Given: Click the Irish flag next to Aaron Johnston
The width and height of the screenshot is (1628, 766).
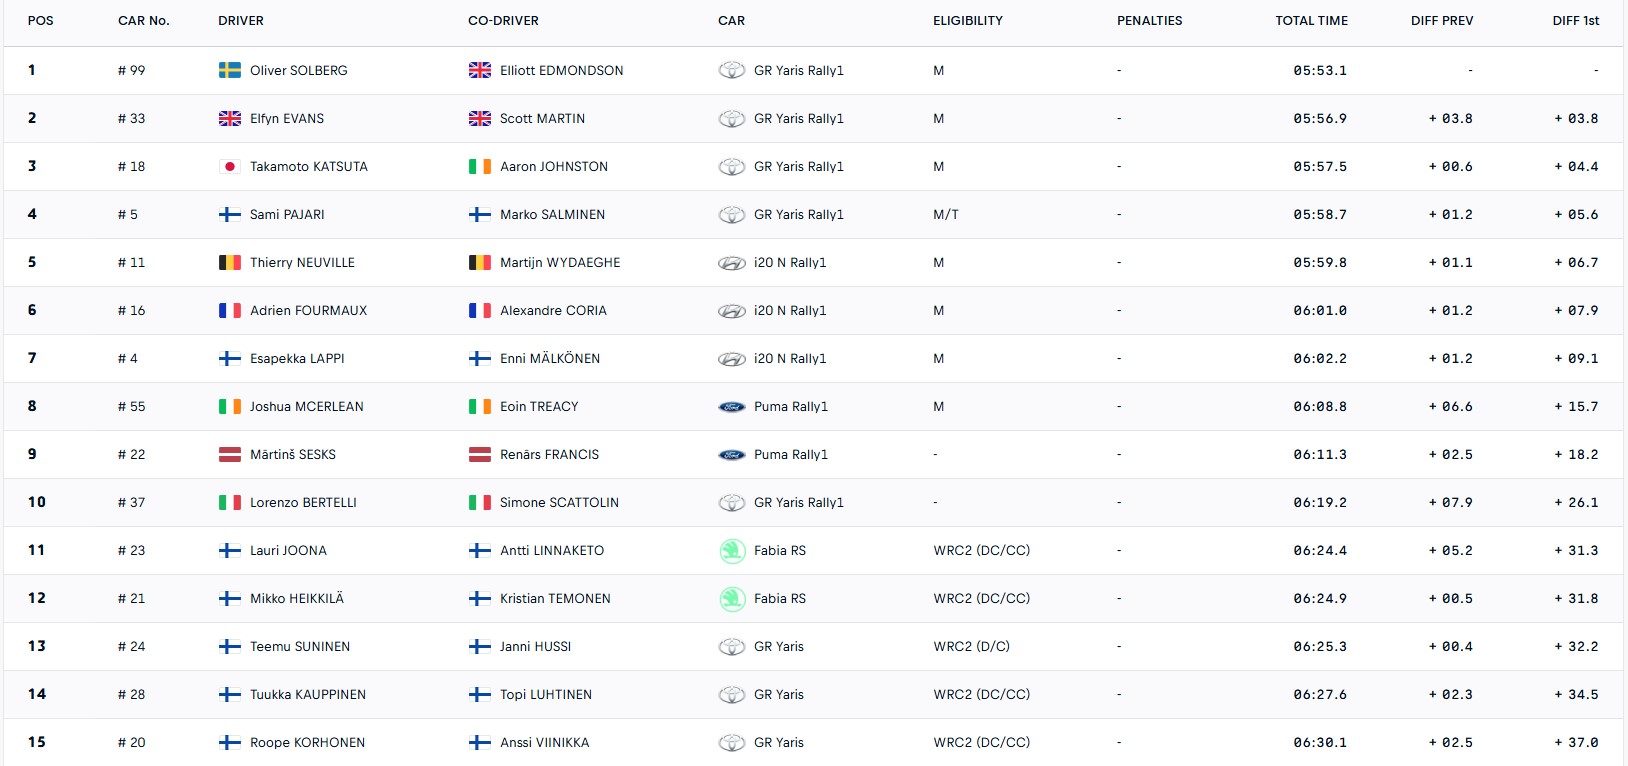Looking at the screenshot, I should coord(479,166).
